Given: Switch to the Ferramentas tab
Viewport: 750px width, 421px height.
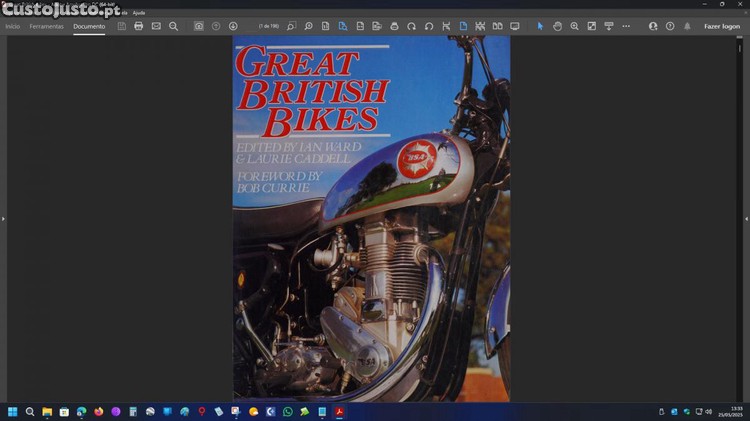Looking at the screenshot, I should (46, 26).
